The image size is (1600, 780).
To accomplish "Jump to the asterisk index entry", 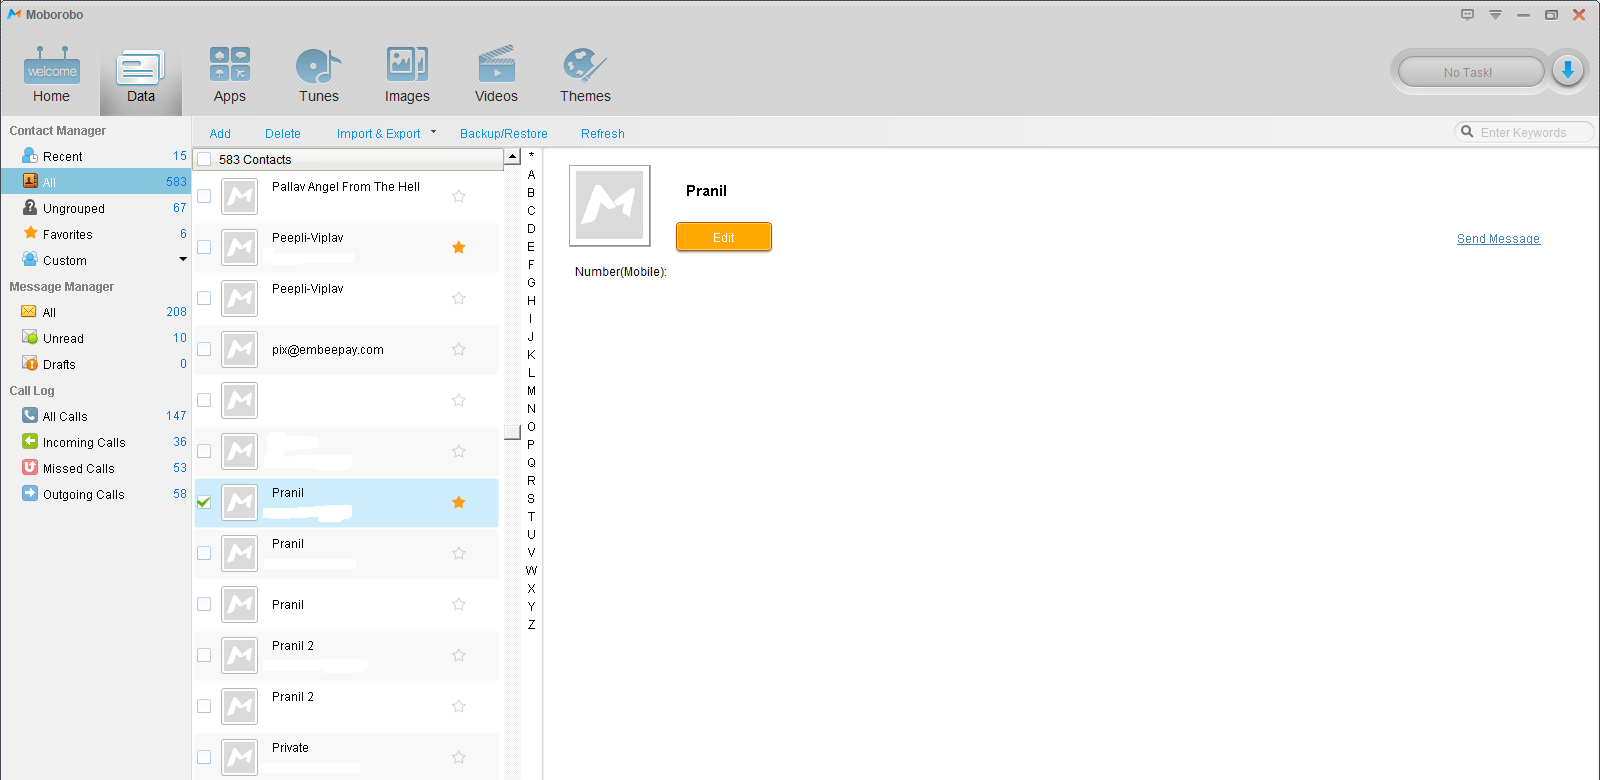I will point(531,155).
